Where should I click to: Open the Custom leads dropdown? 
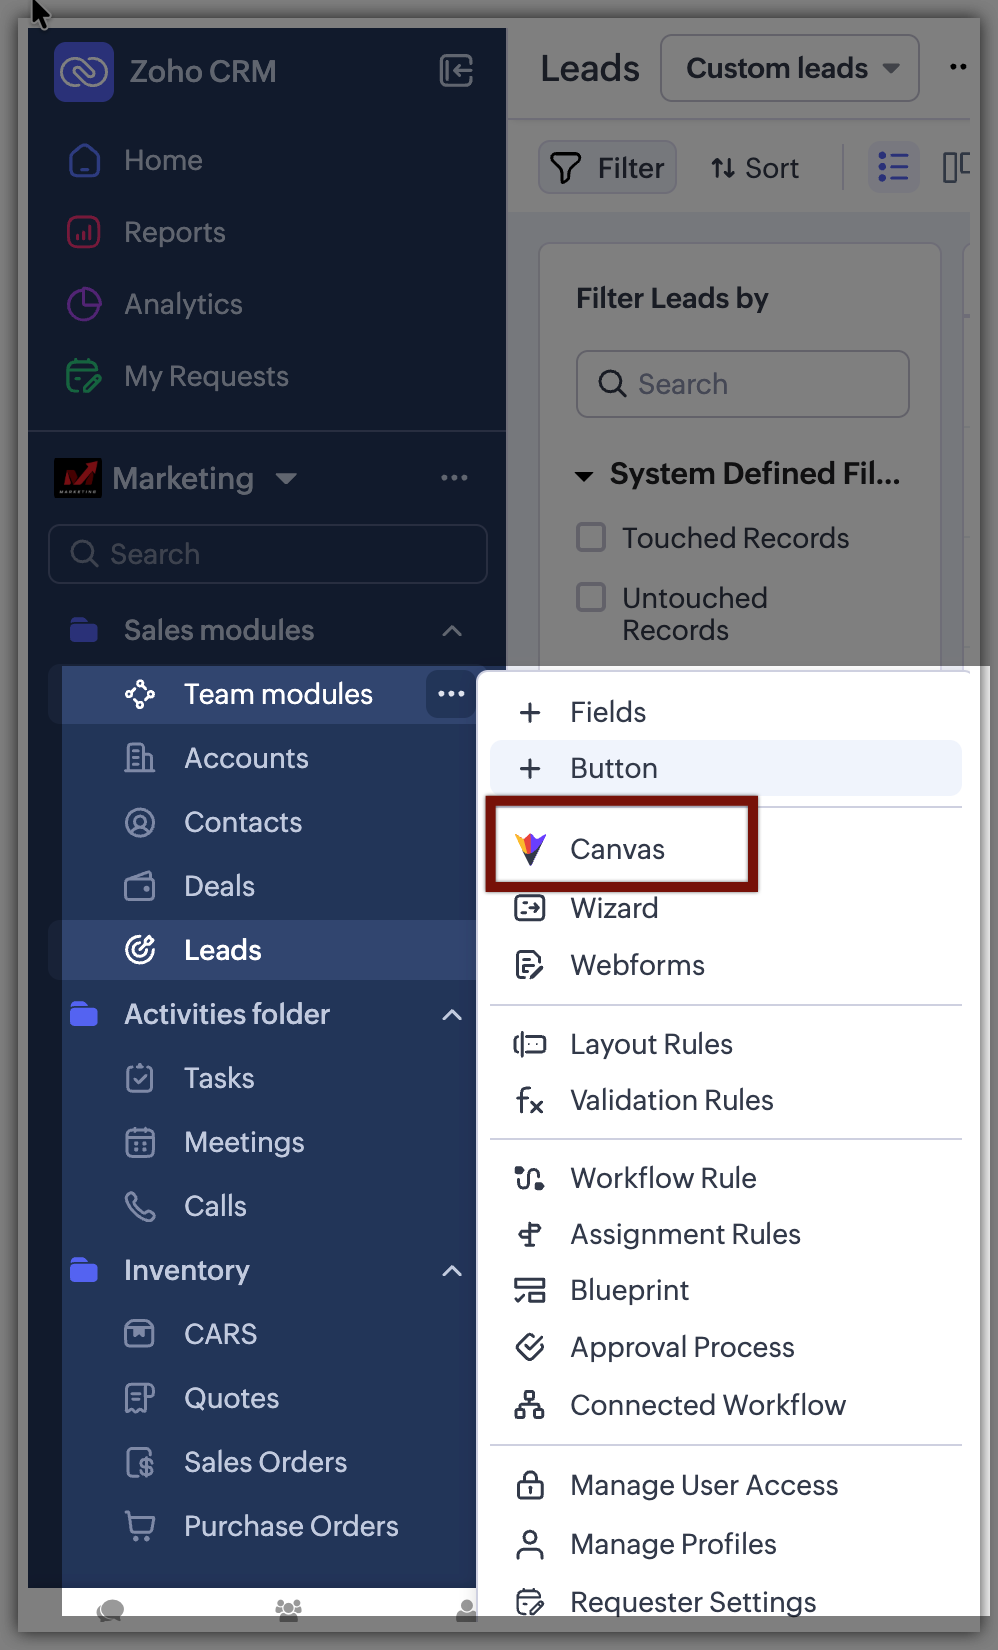789,68
